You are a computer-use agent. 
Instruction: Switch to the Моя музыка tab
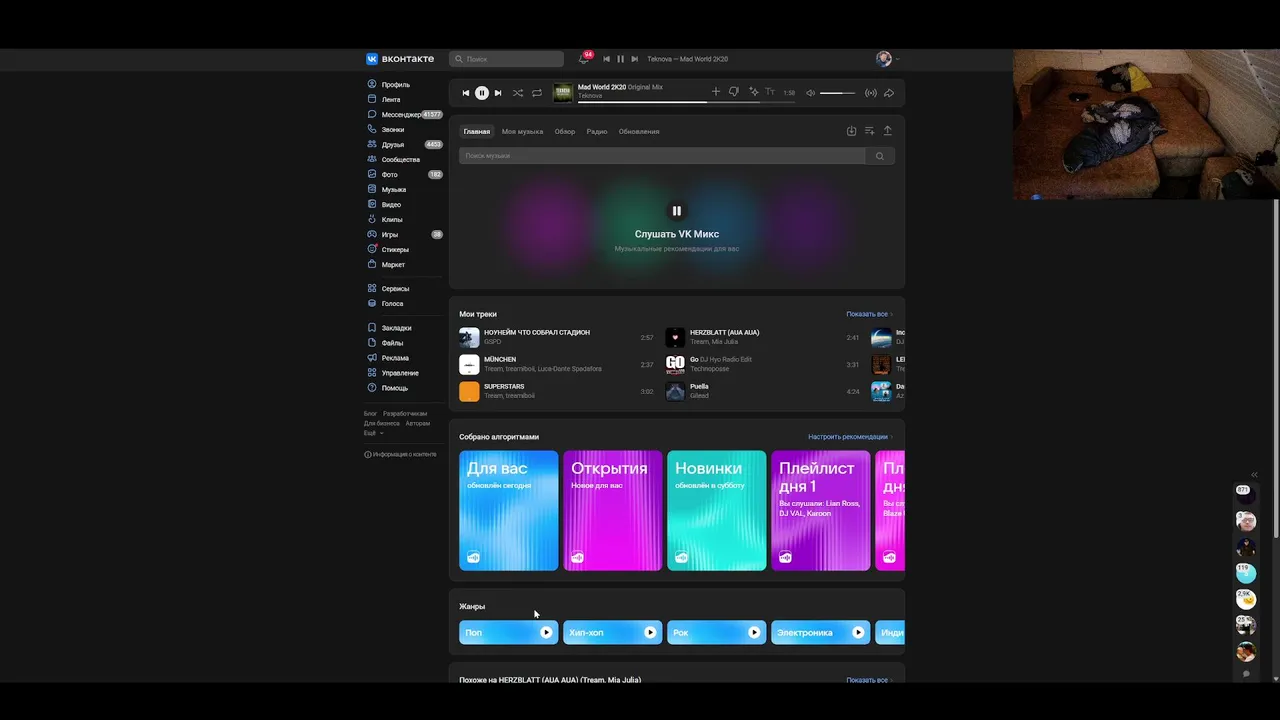pos(522,131)
